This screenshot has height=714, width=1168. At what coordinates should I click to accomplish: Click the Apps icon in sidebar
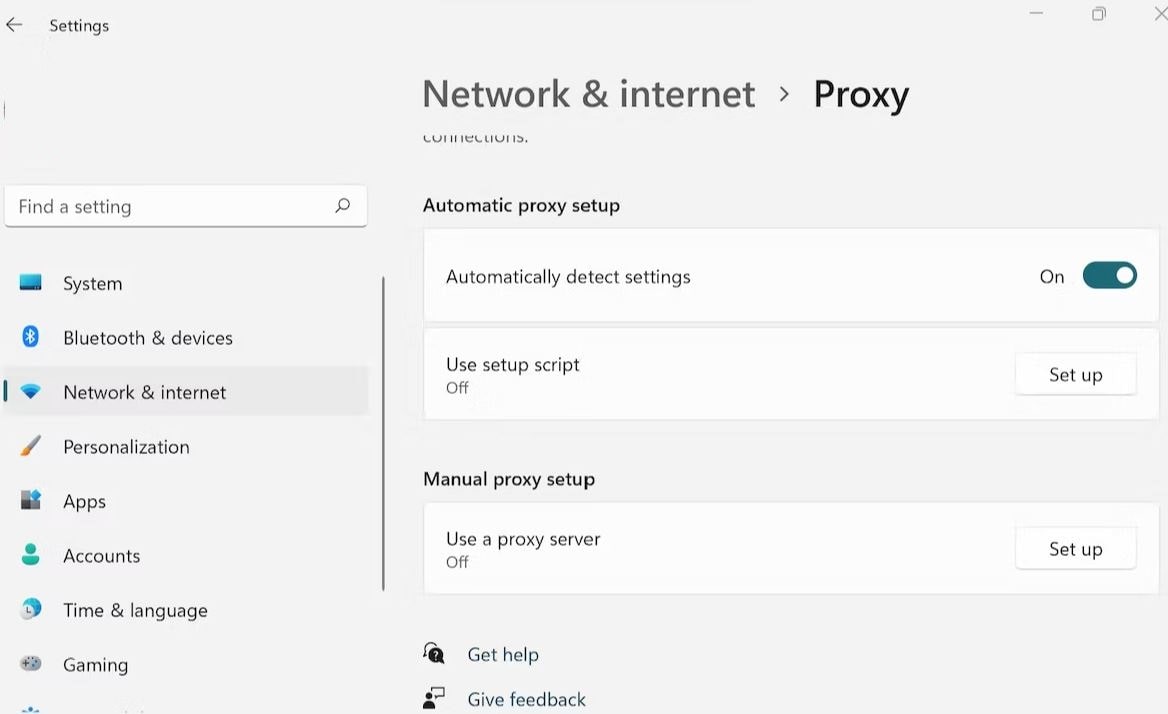tap(31, 500)
